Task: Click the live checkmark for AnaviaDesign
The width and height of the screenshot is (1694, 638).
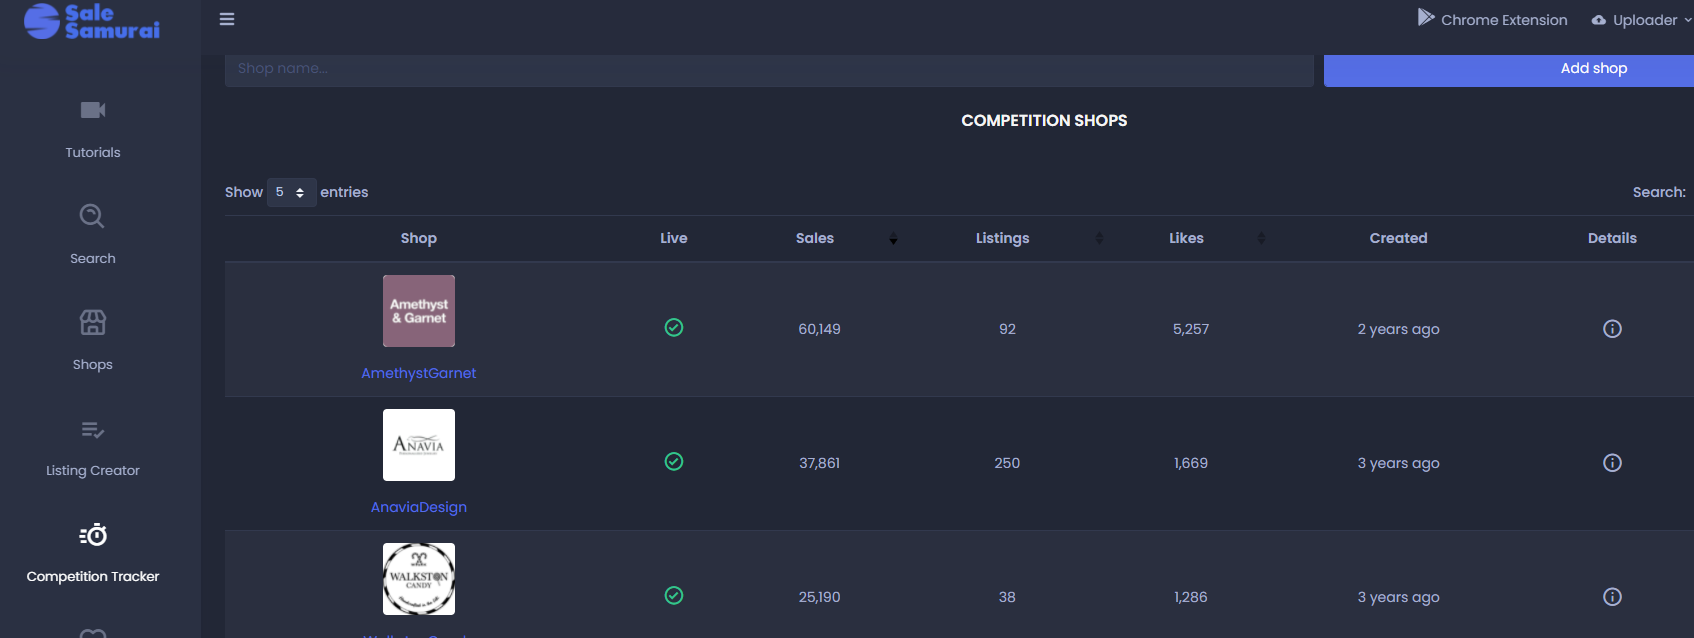Action: tap(674, 462)
